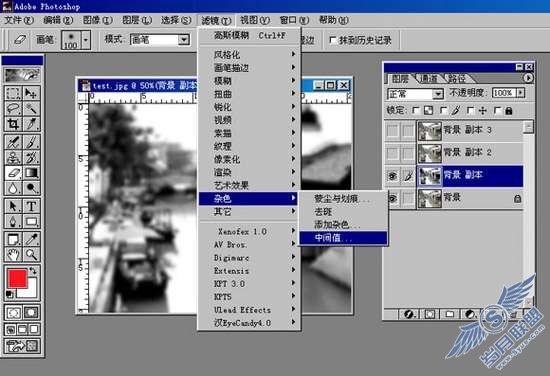
Task: Choose the Type tool (T)
Action: coord(31,206)
